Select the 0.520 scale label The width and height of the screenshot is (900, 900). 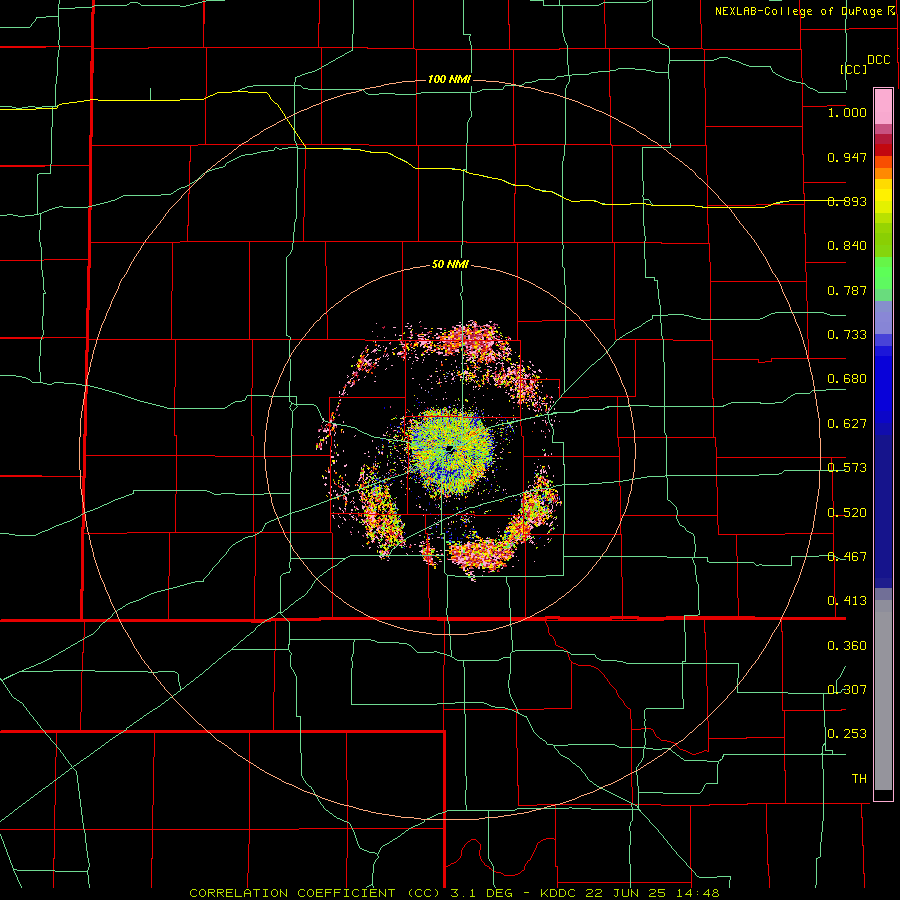pos(847,513)
